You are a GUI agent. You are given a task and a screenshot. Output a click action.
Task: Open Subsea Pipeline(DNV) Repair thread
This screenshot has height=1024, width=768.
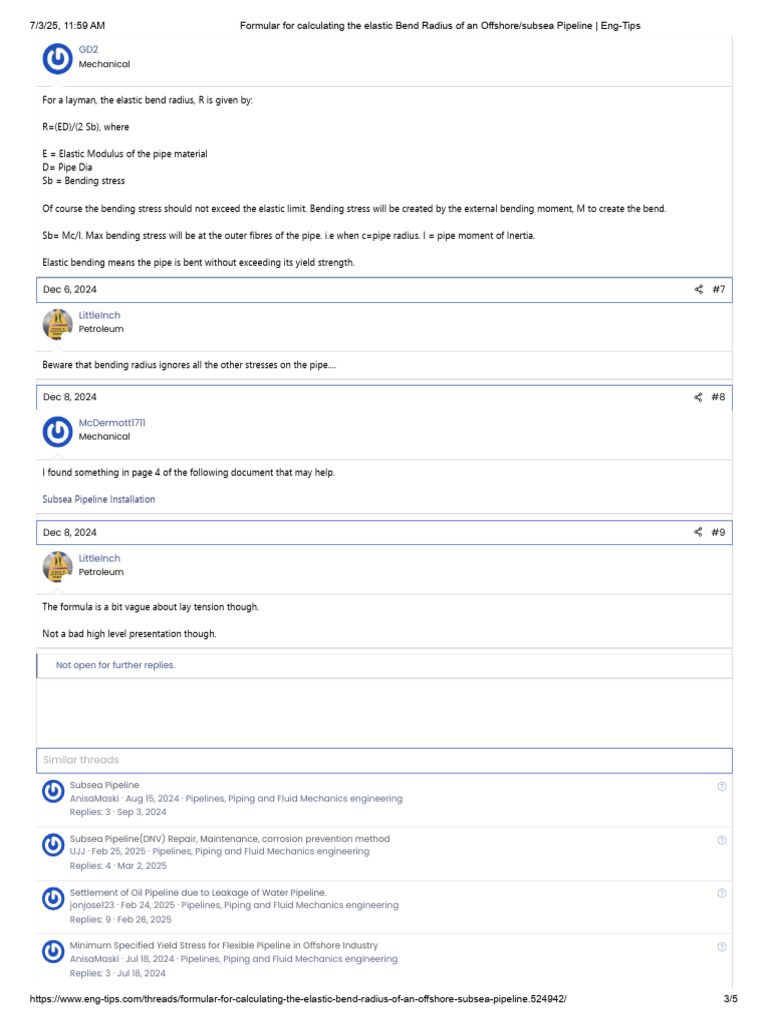229,838
